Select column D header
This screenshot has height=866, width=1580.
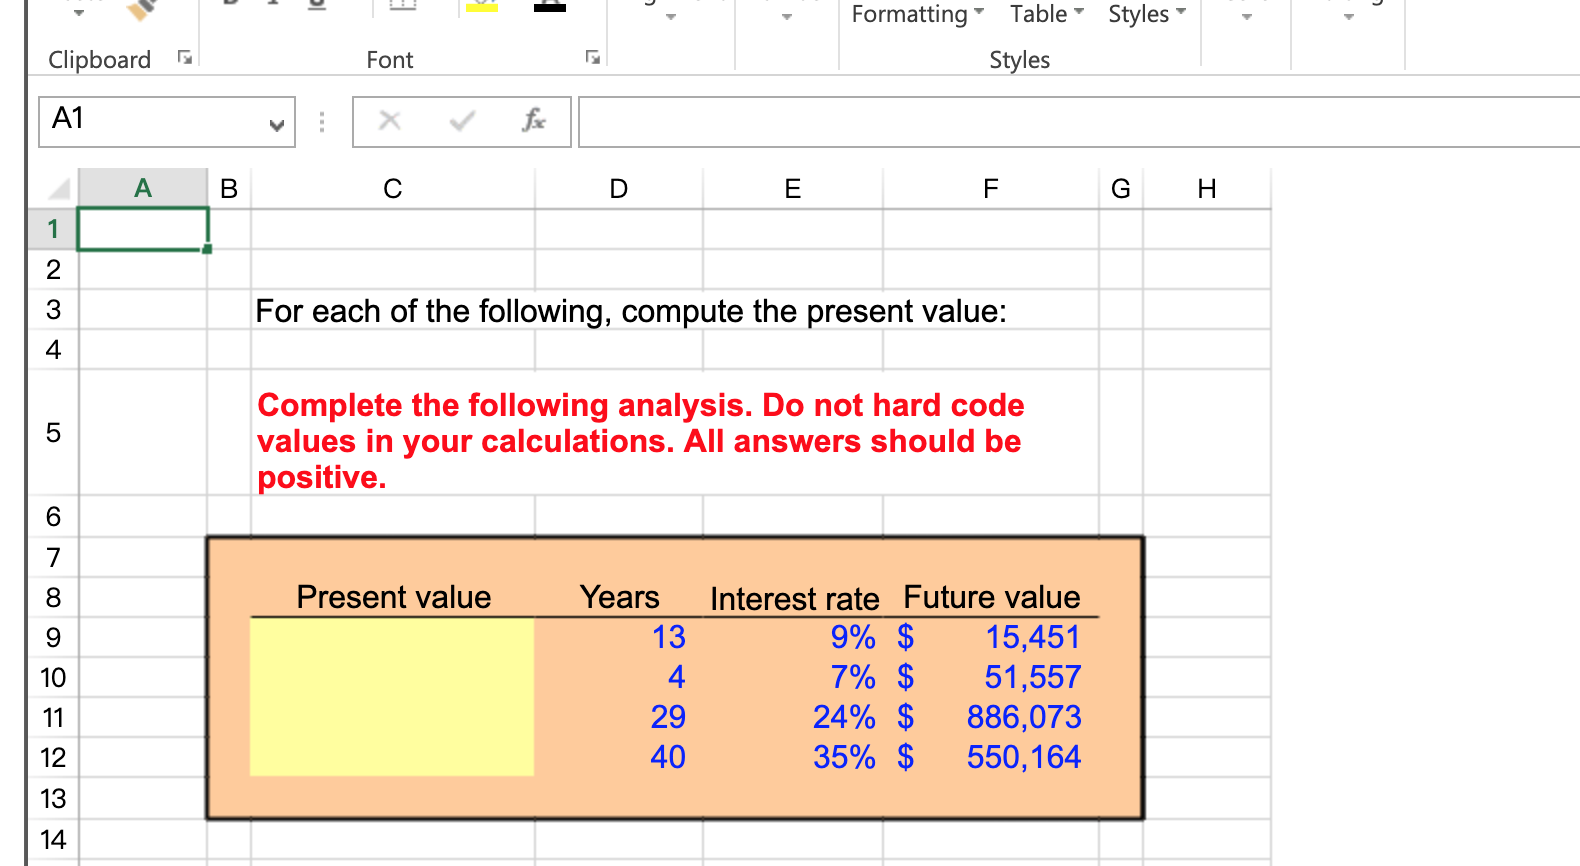coord(619,188)
